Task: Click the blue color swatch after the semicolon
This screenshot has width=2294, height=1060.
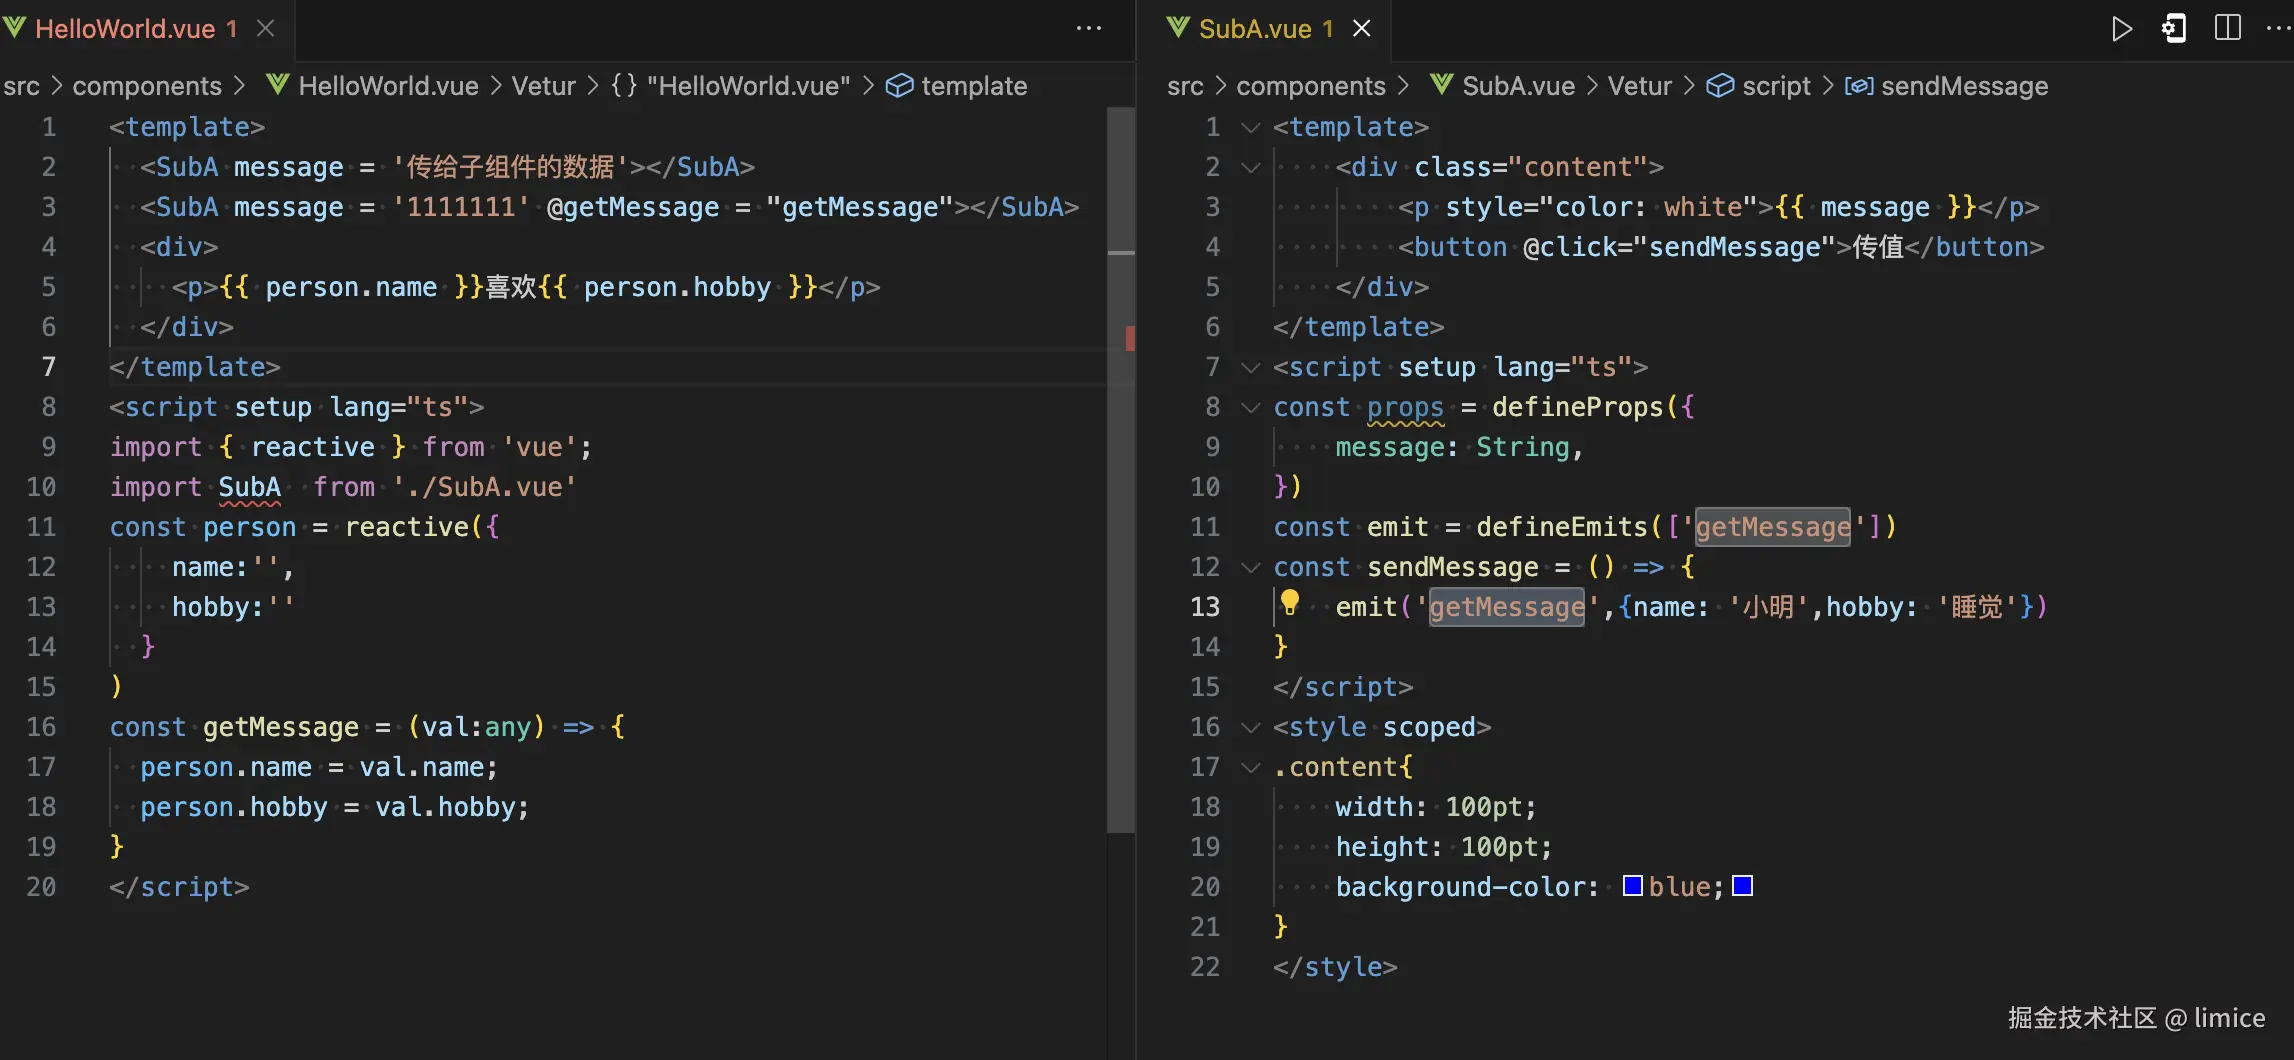Action: click(x=1742, y=886)
